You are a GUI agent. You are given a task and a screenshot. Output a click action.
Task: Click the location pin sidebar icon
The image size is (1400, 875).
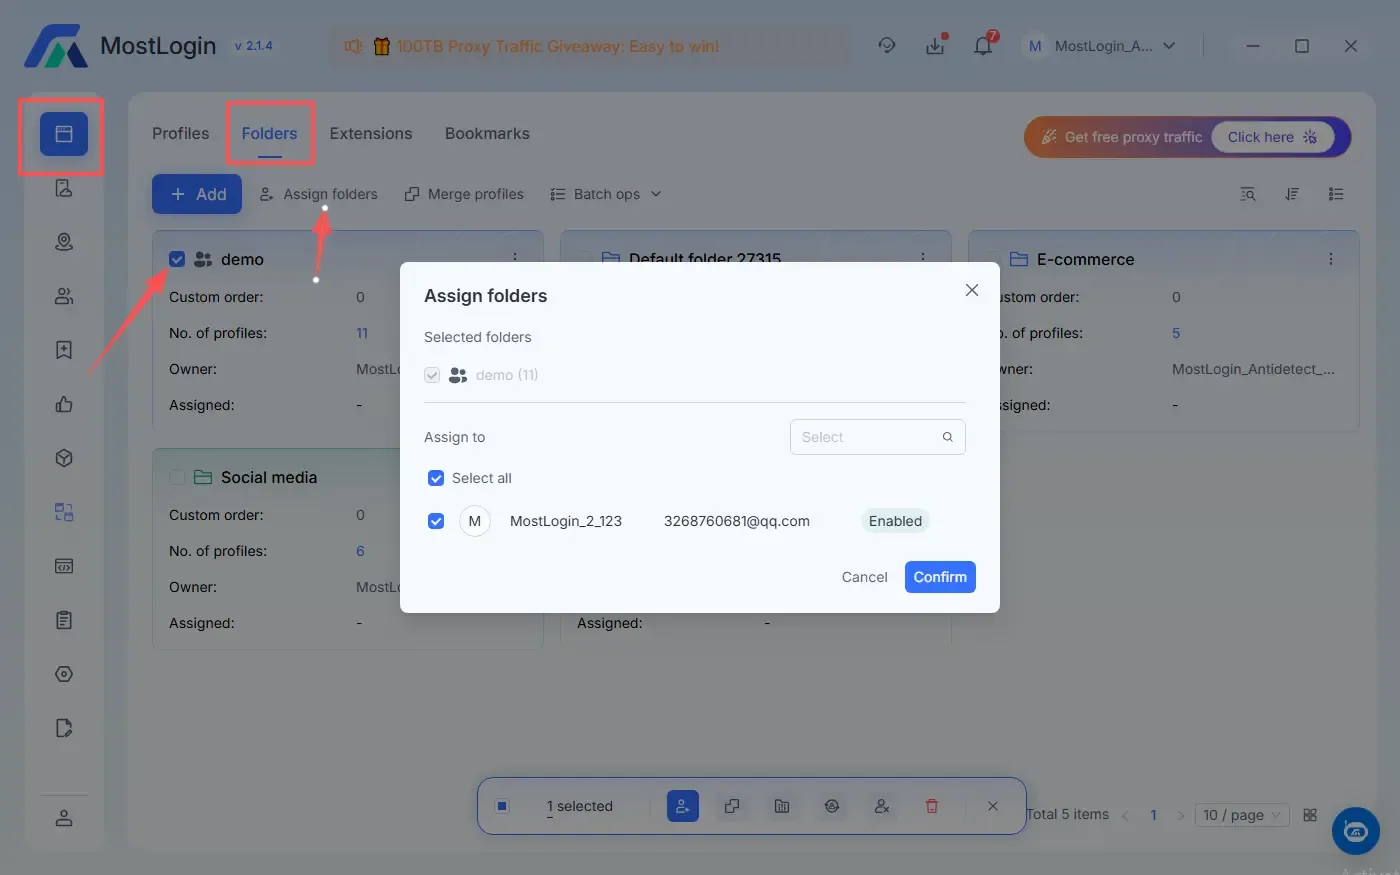point(64,242)
